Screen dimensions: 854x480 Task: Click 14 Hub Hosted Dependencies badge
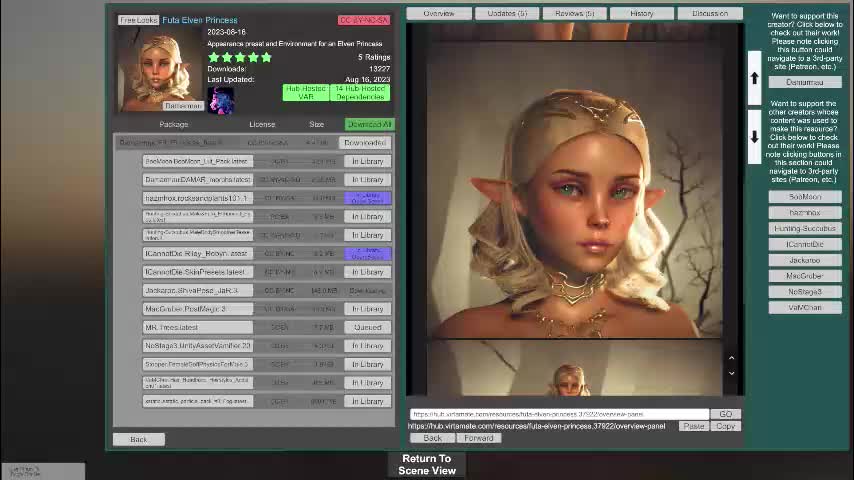tap(360, 93)
